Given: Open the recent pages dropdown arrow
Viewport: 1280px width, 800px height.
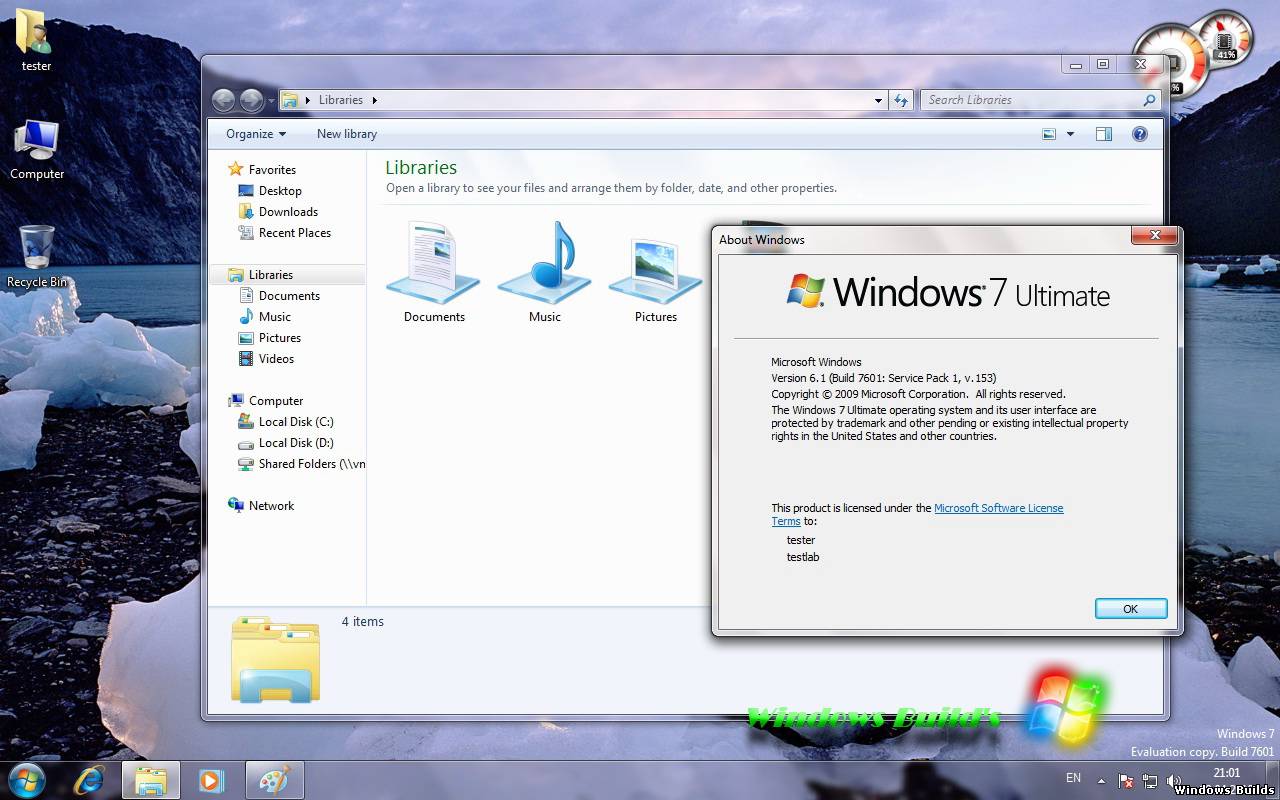Looking at the screenshot, I should (x=270, y=100).
